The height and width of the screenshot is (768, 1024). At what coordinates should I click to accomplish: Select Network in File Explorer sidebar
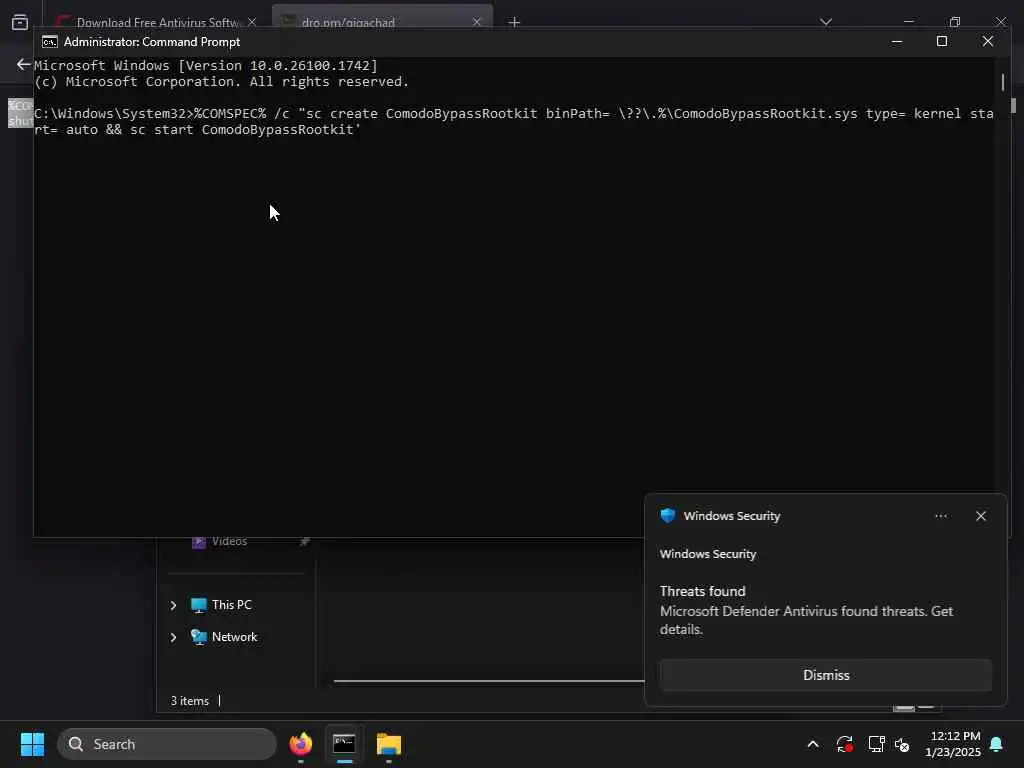coord(234,637)
